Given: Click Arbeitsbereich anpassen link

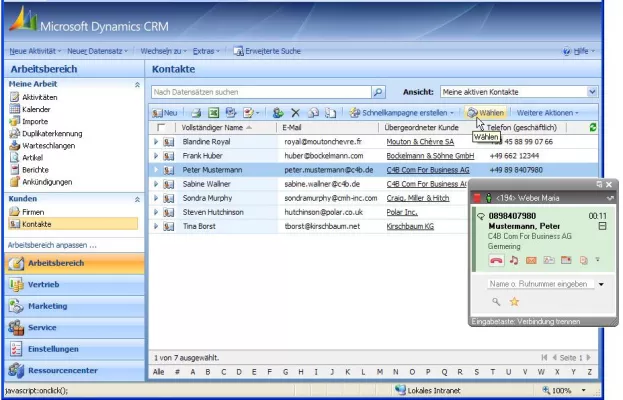Looking at the screenshot, I should [x=52, y=245].
